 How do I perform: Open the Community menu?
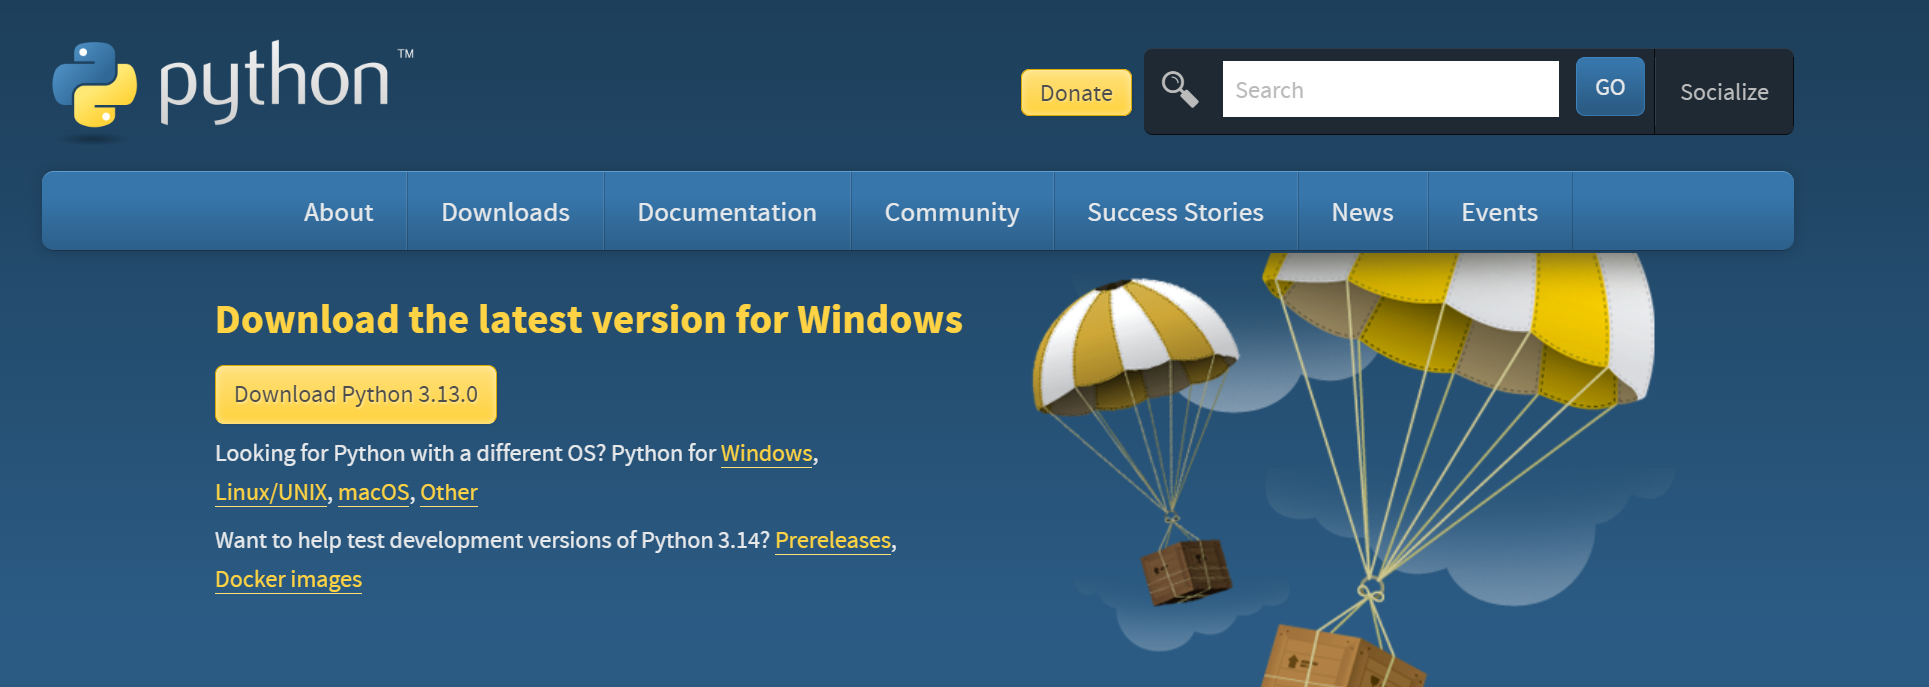click(x=952, y=212)
